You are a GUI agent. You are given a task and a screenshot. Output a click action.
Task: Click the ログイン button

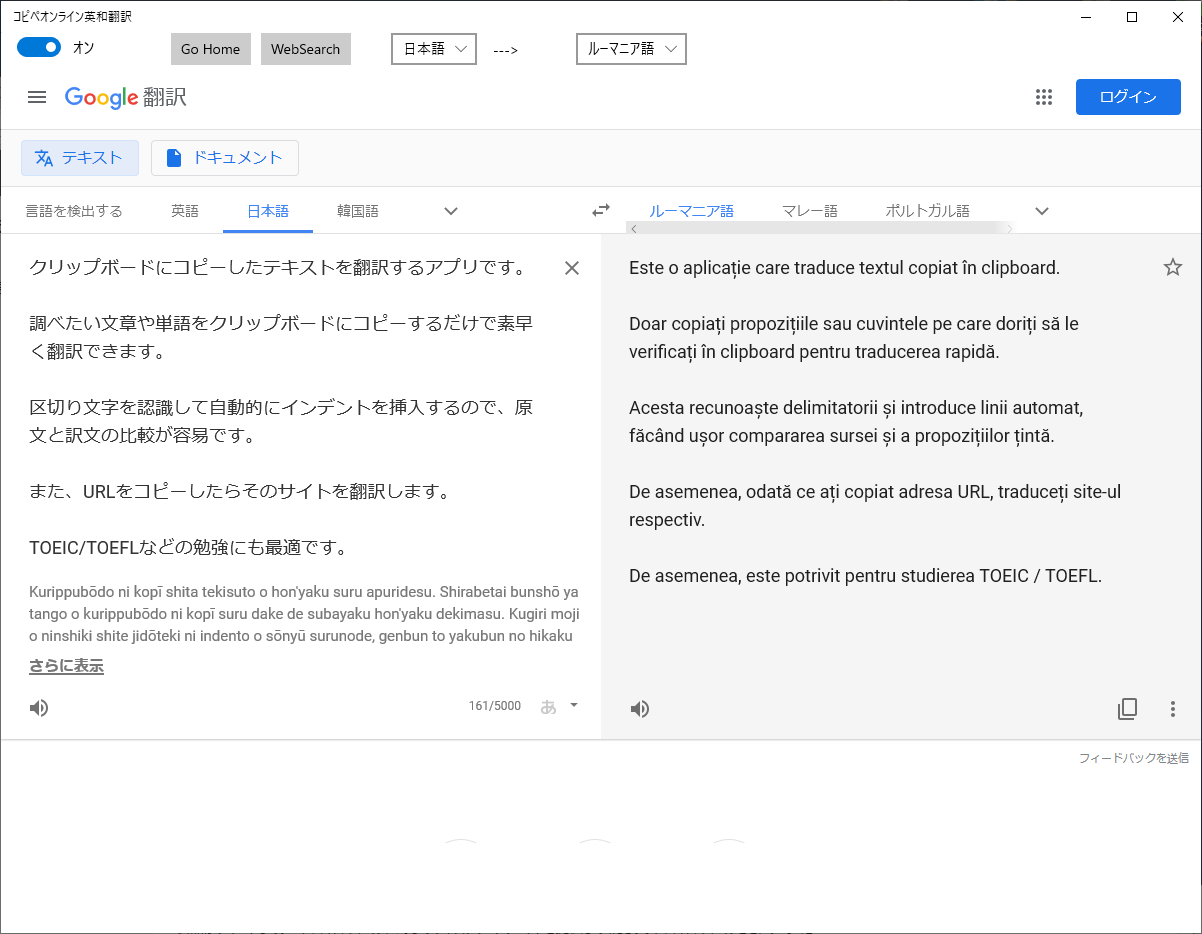pos(1128,97)
